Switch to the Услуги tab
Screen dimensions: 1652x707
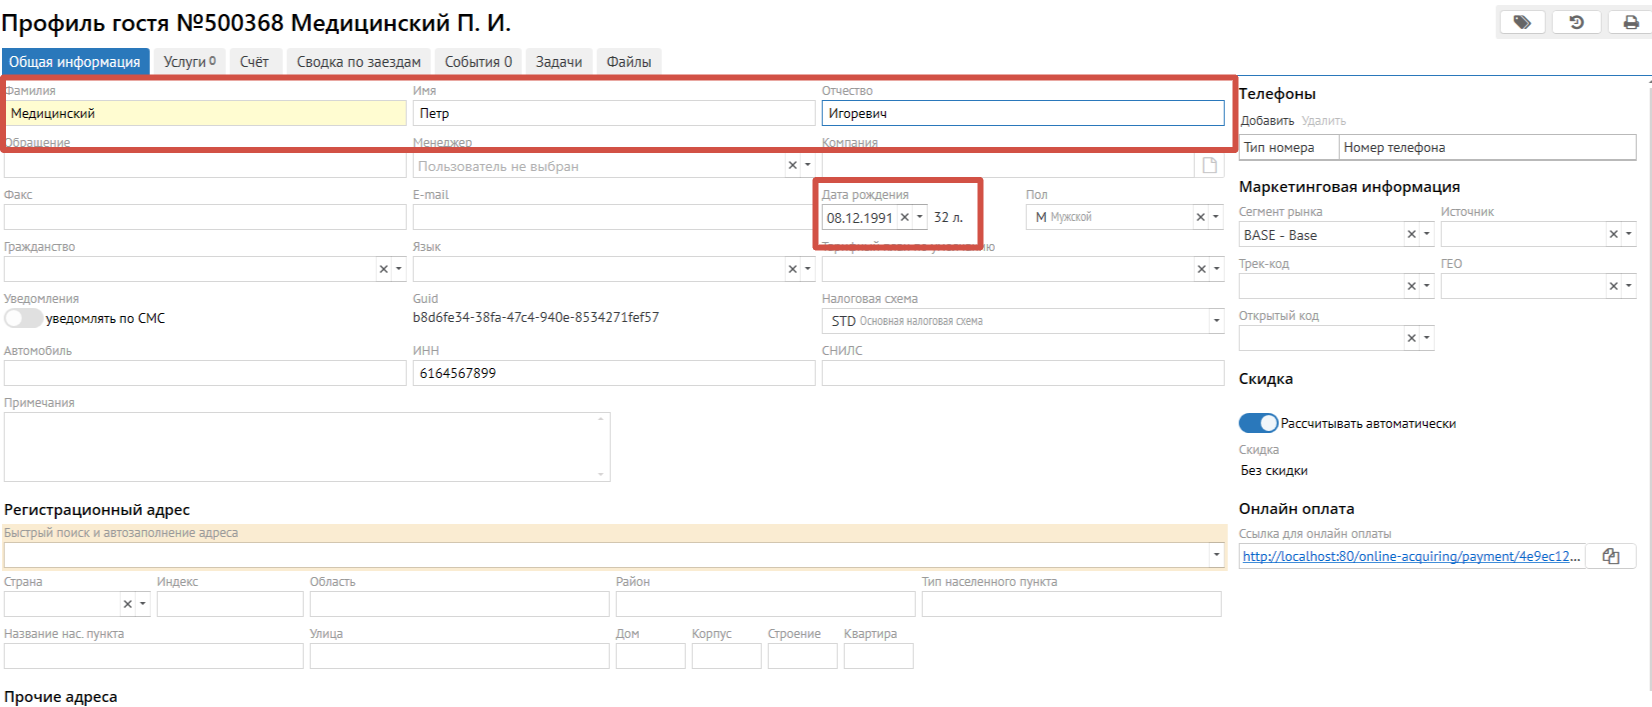tap(189, 62)
